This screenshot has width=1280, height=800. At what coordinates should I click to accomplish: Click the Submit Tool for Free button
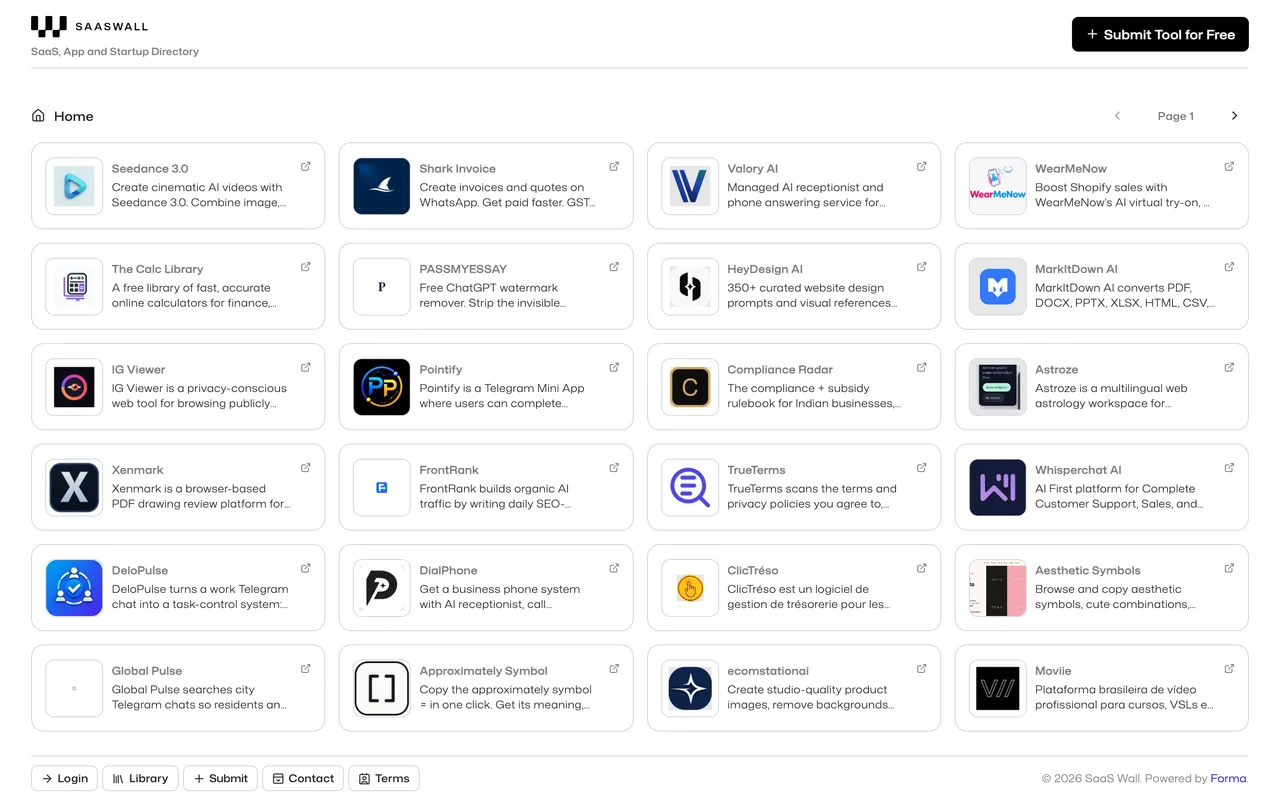(1160, 34)
